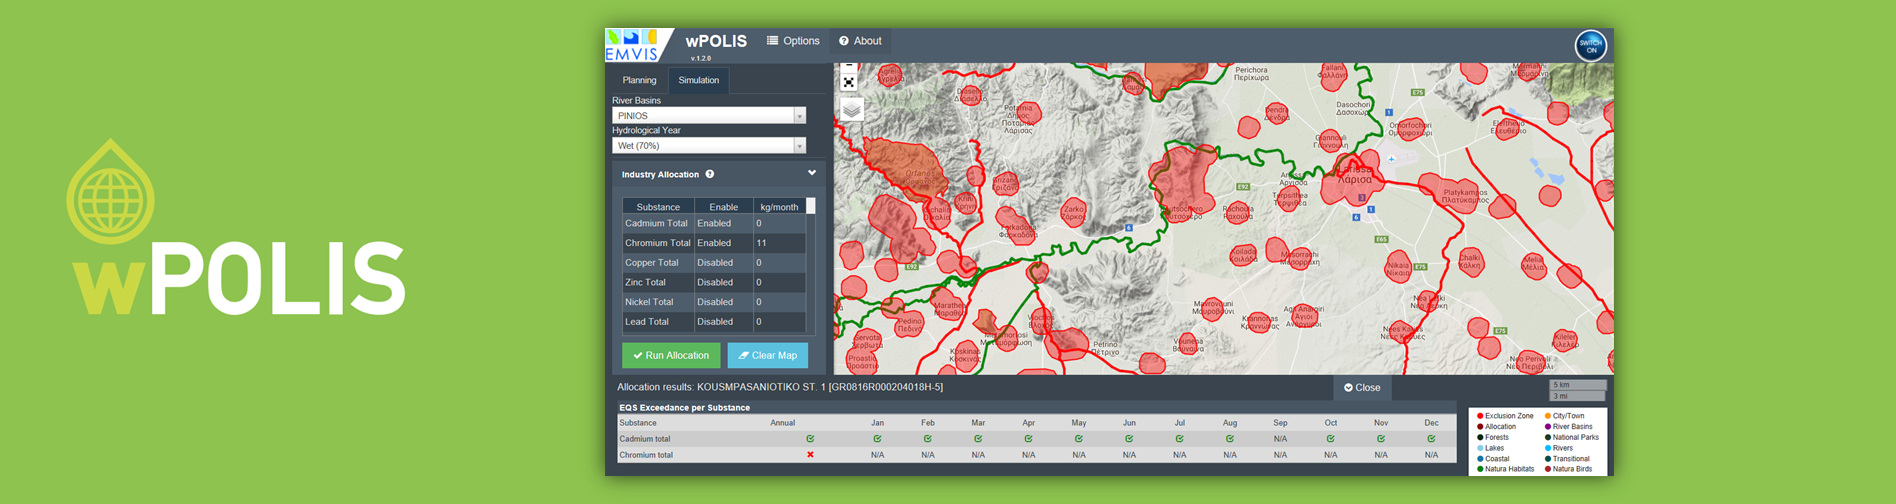Switch to the Planning tab
This screenshot has height=504, width=1896.
click(639, 80)
